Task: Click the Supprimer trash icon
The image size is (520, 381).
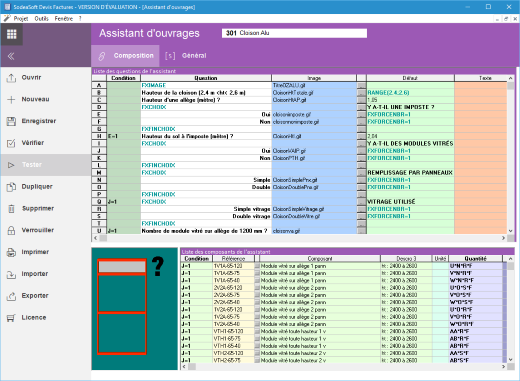Action: 11,209
